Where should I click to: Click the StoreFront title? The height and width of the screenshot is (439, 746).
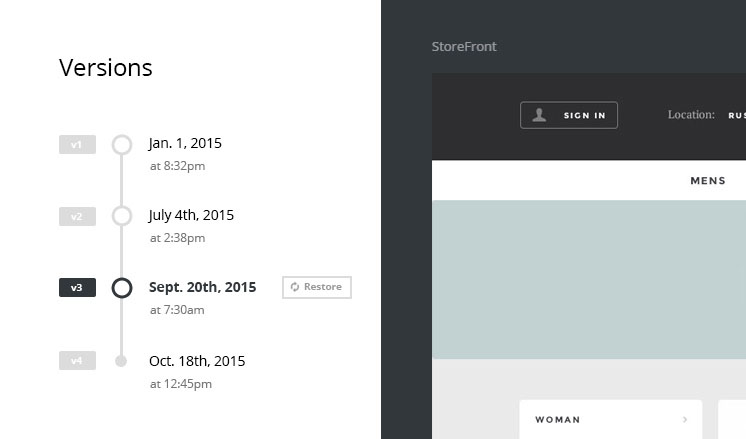(464, 46)
